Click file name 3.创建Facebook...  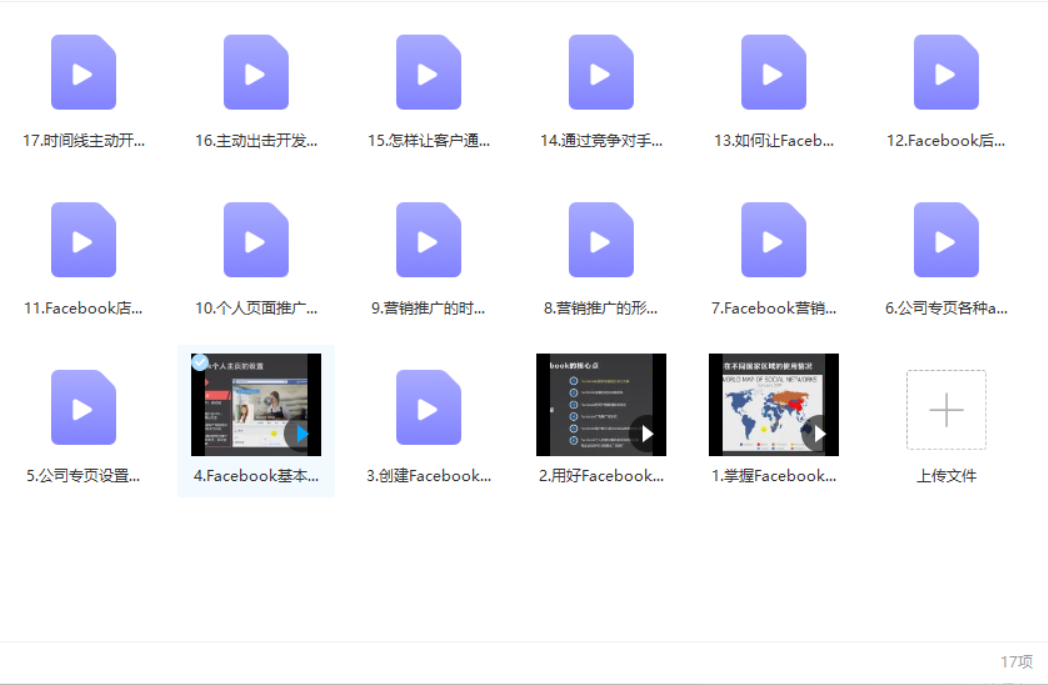point(428,476)
